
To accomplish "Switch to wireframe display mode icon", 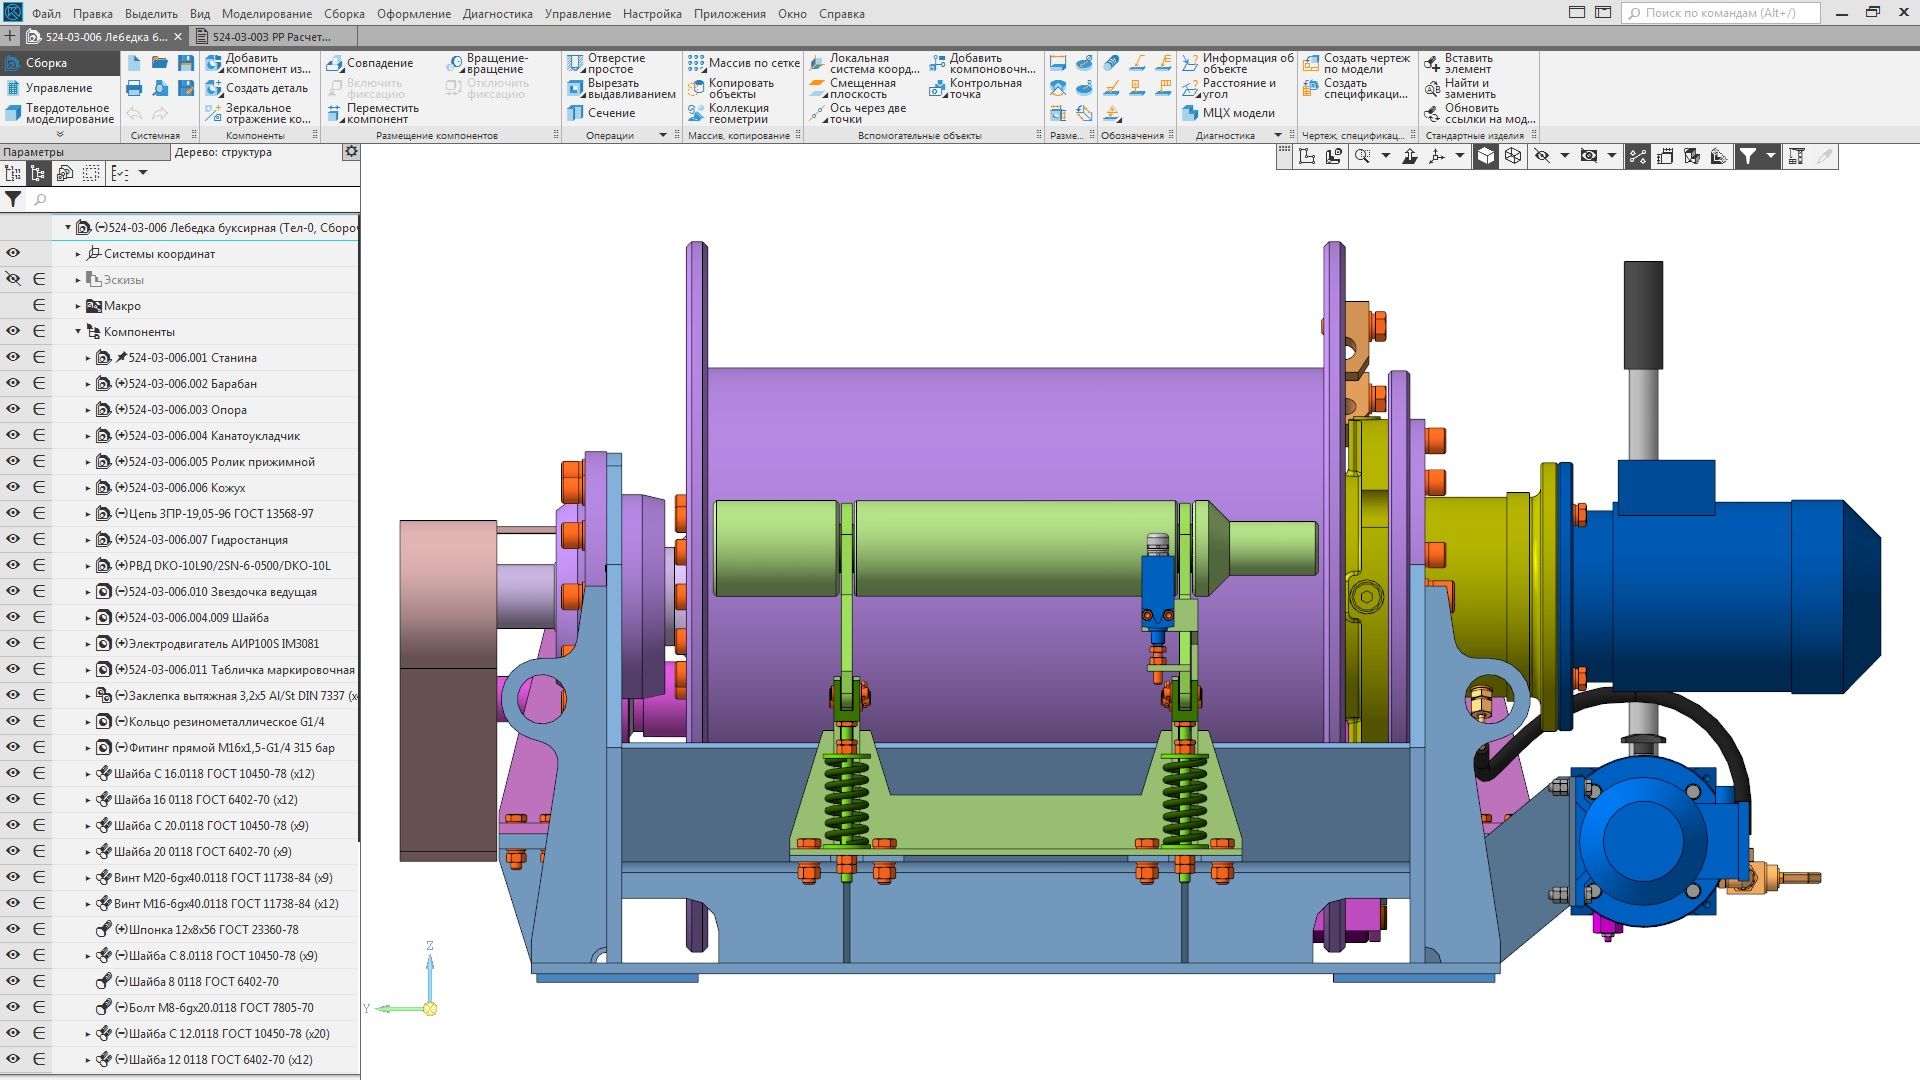I will point(1513,156).
